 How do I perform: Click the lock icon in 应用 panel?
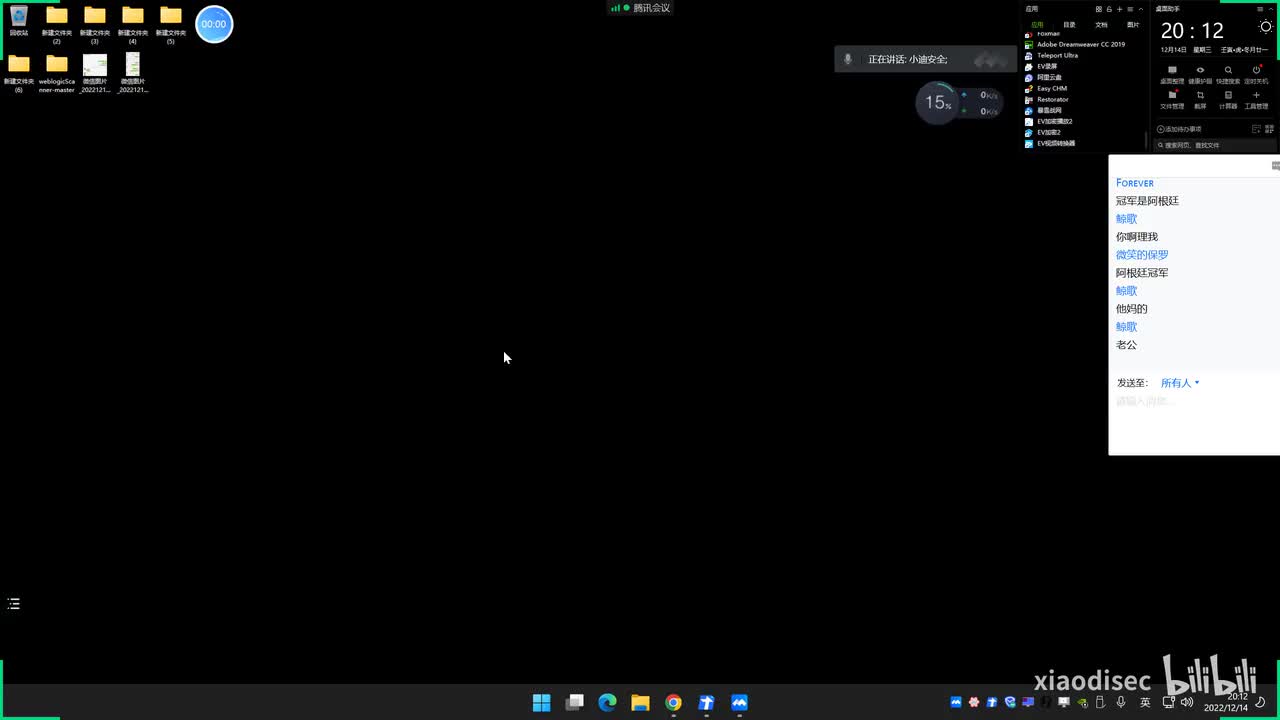coord(1109,9)
